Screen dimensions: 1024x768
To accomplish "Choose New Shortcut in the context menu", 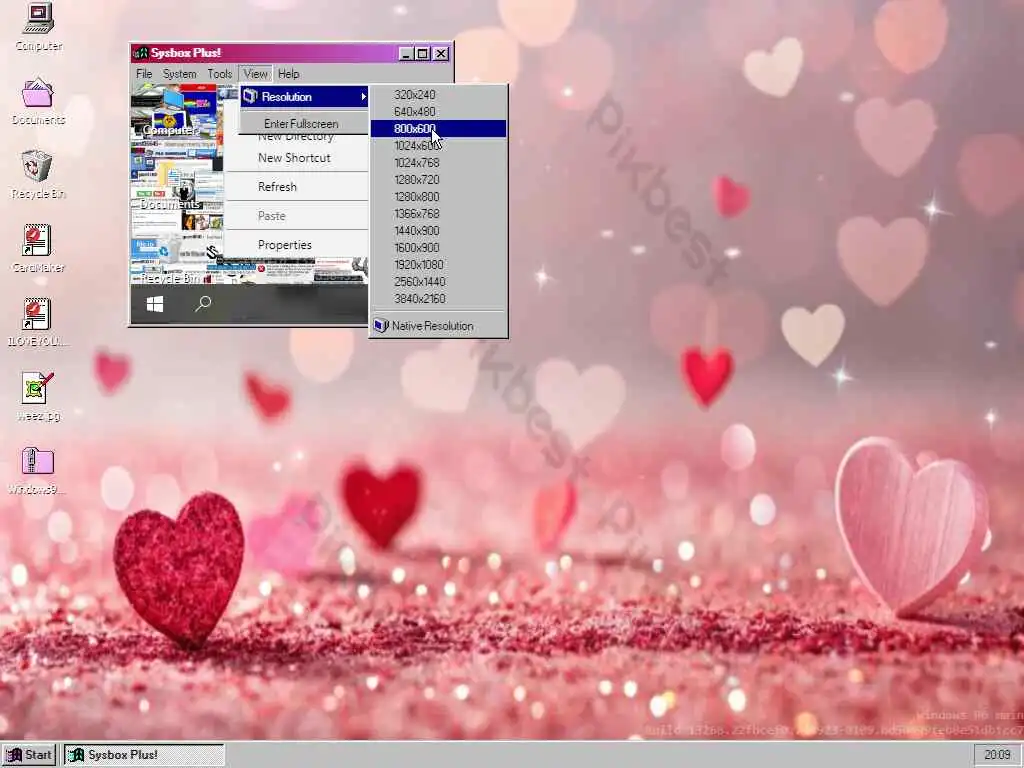I will [295, 158].
